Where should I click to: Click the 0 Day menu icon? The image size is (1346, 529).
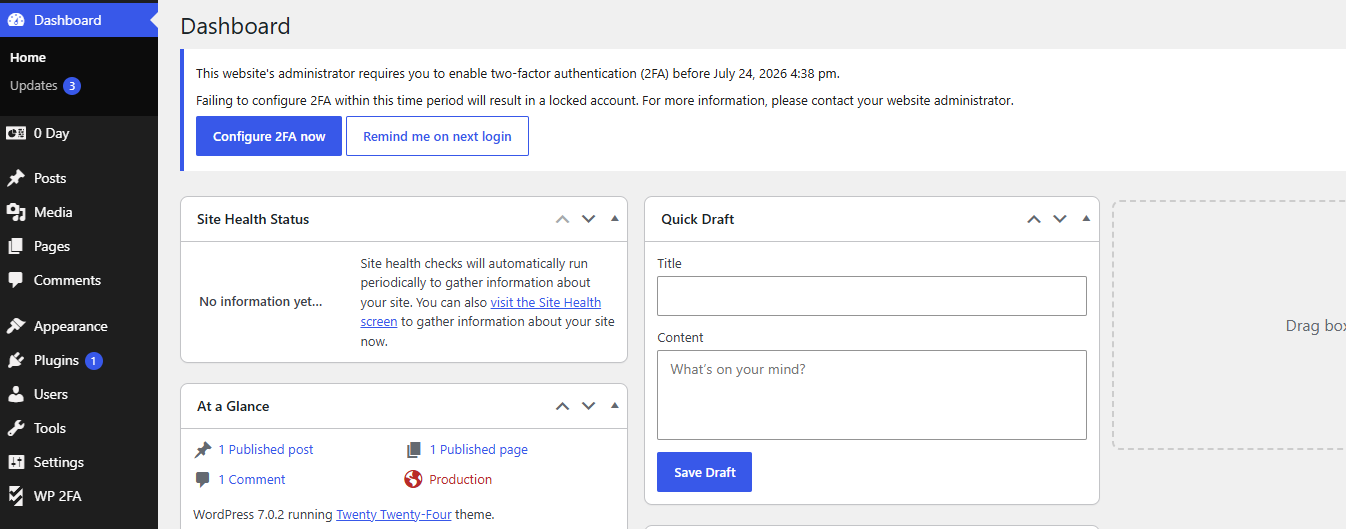pos(16,133)
